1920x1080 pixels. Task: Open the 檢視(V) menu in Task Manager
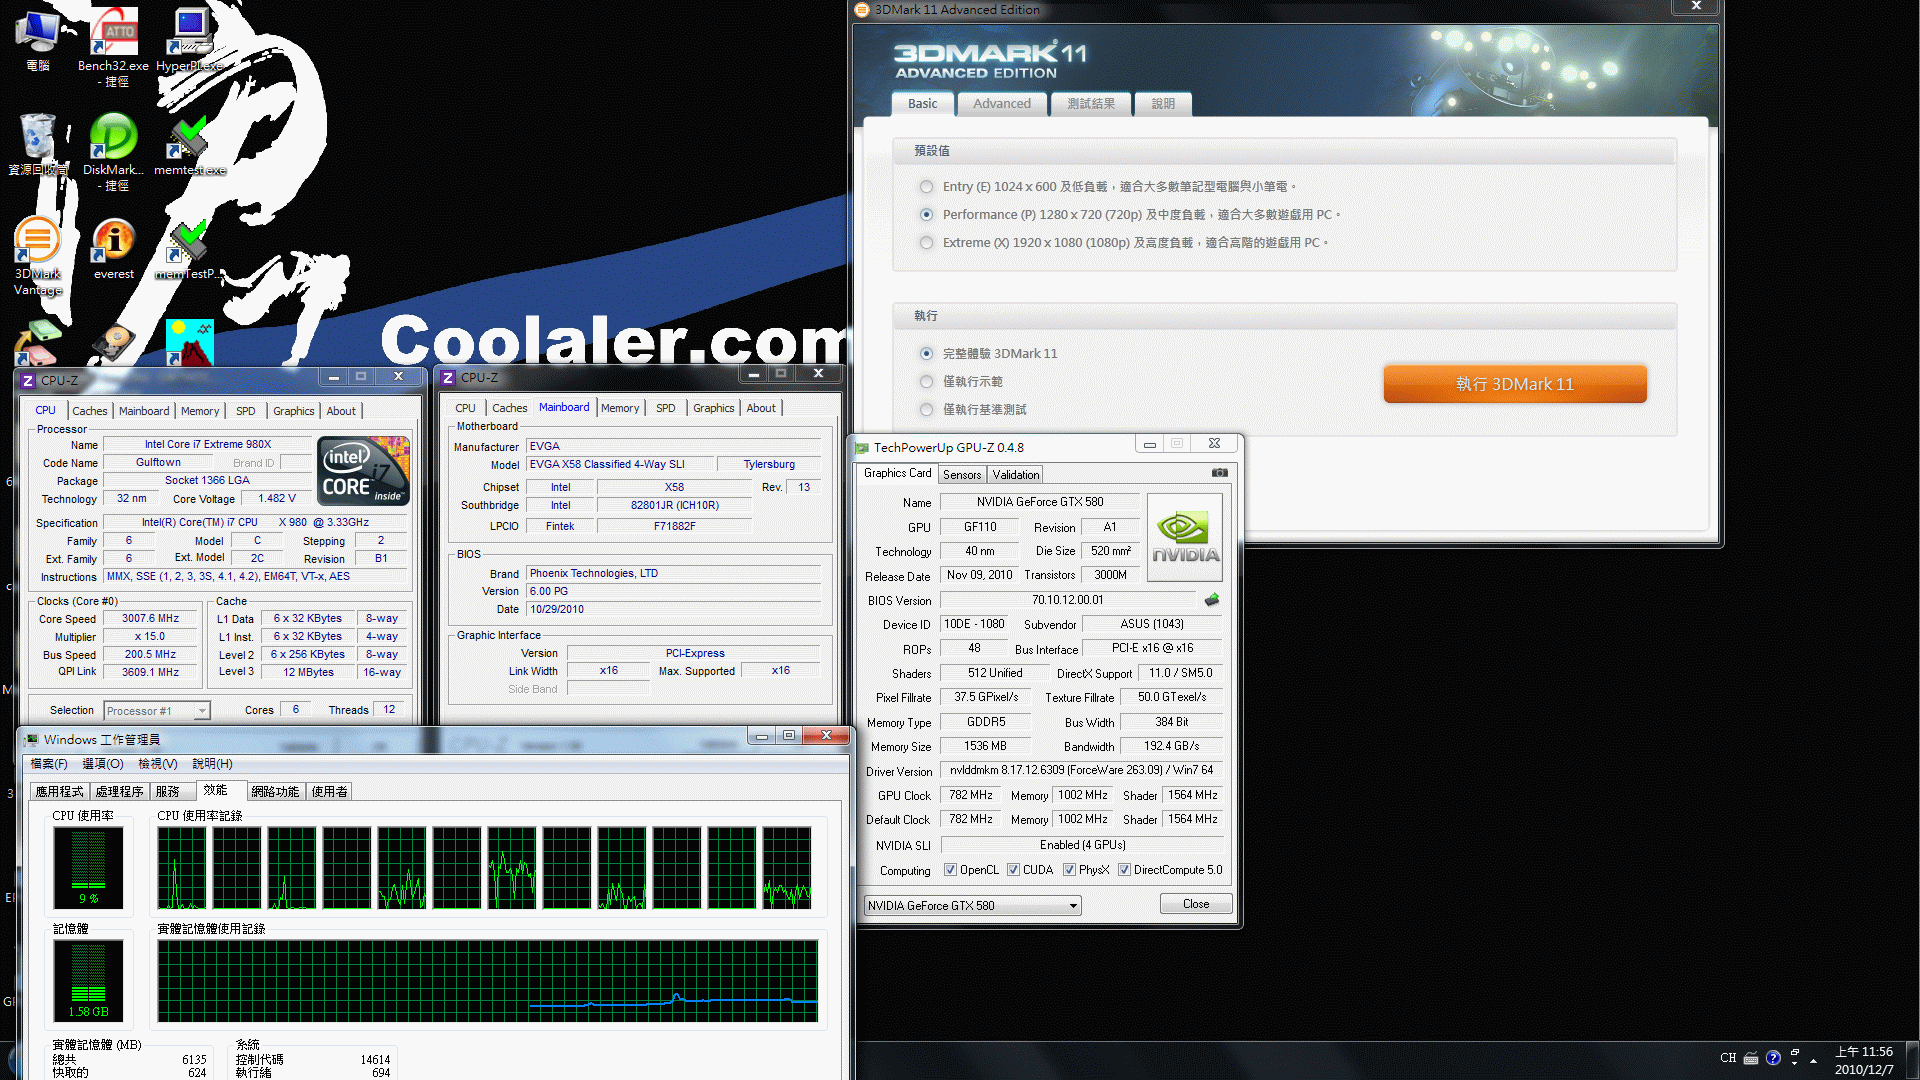pos(158,764)
